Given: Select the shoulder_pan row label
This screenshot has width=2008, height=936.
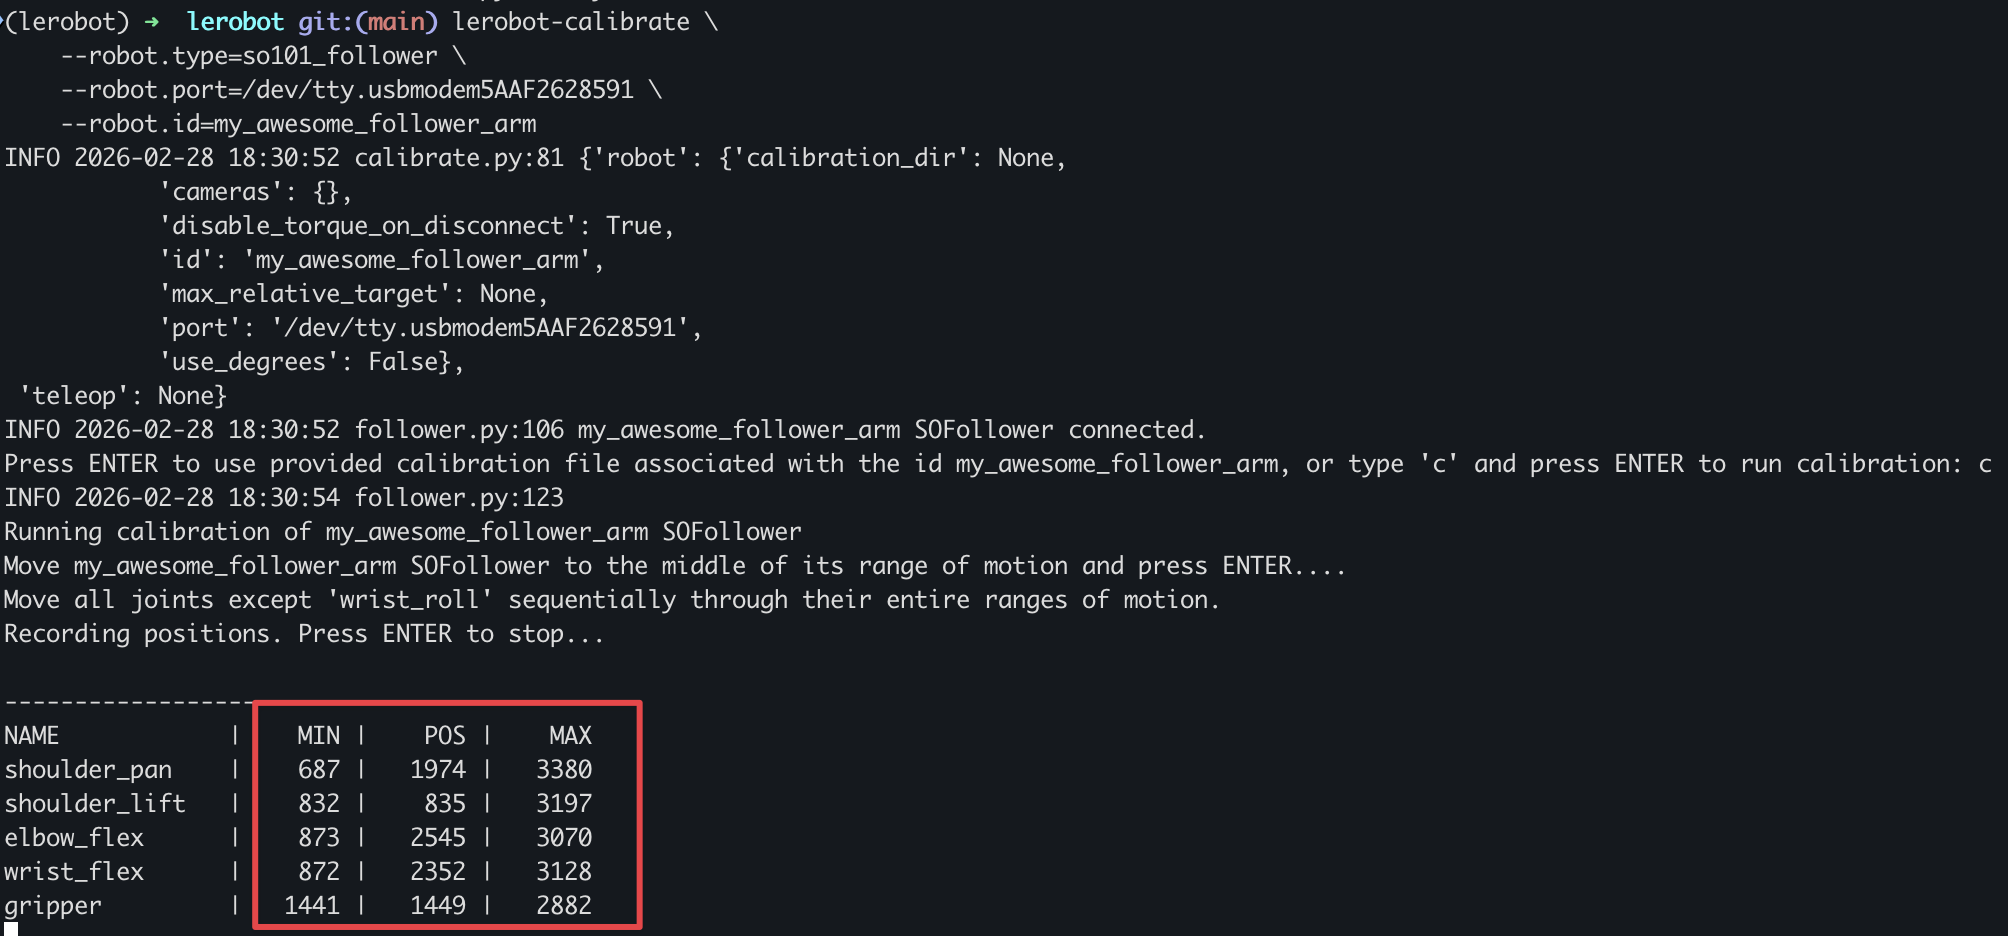Looking at the screenshot, I should point(88,770).
